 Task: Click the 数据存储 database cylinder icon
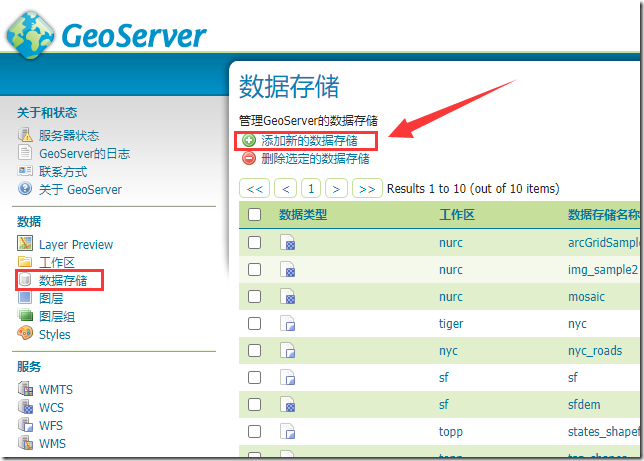click(x=25, y=279)
